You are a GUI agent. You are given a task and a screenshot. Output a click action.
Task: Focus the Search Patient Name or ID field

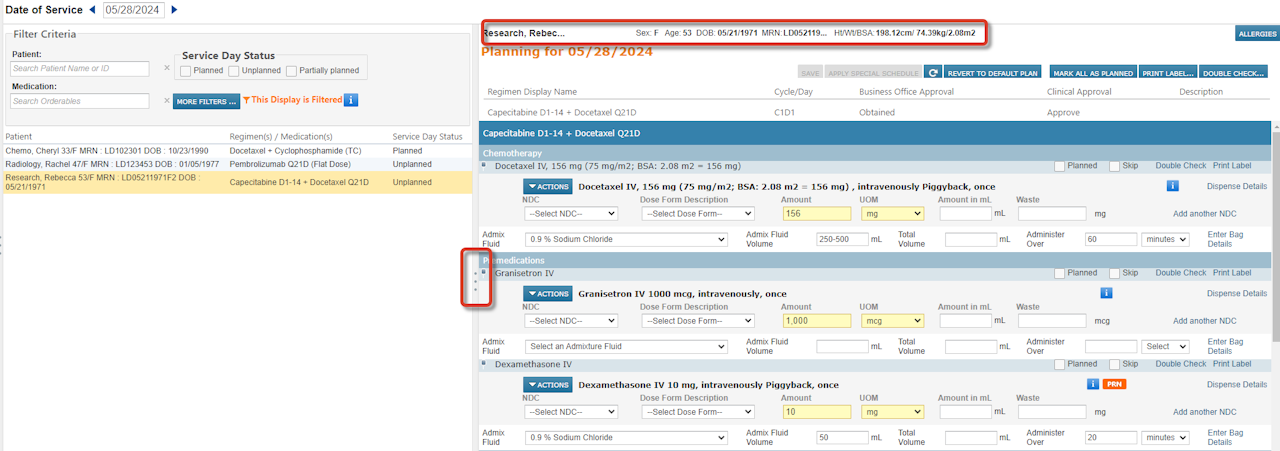coord(79,69)
